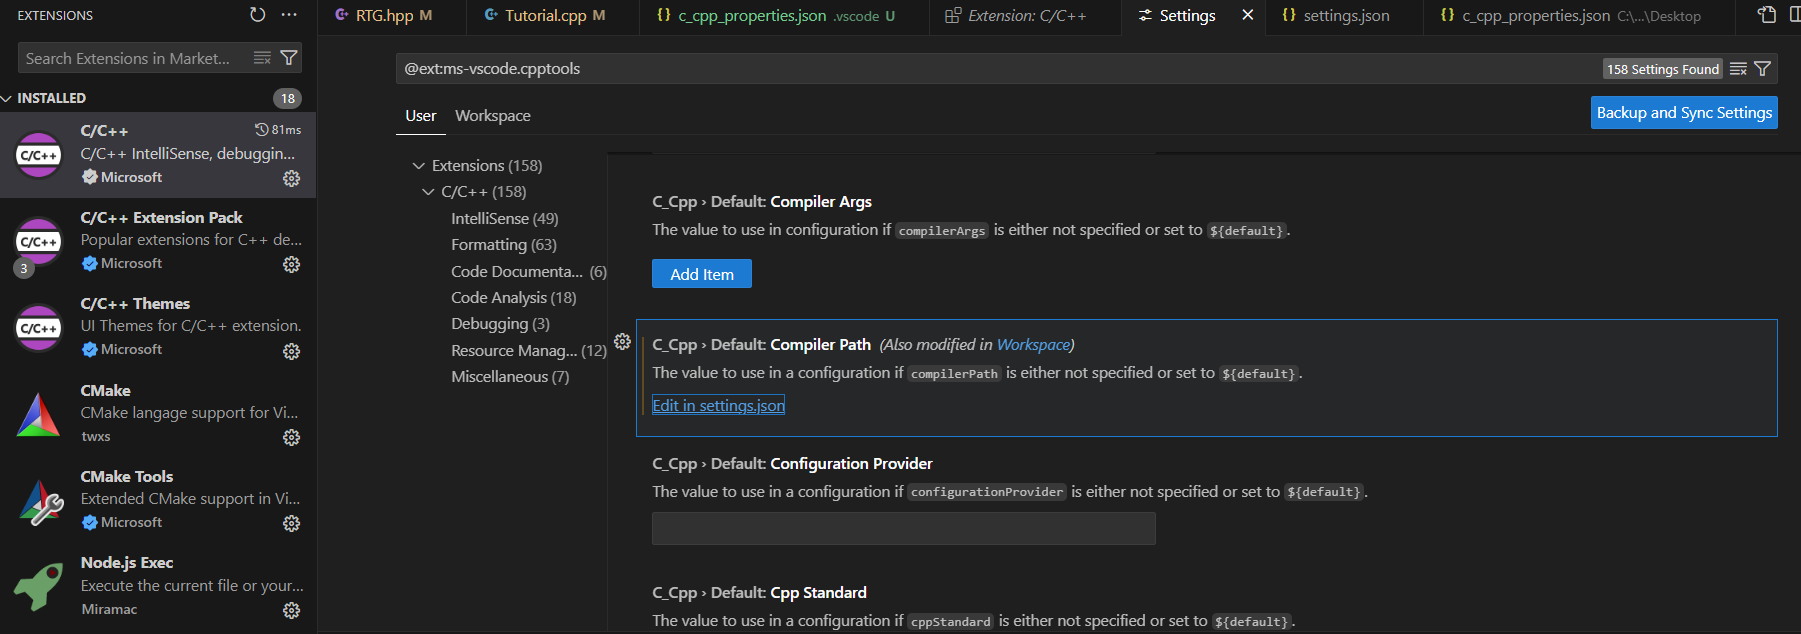Open Edit in settings.json link
This screenshot has height=634, width=1801.
pyautogui.click(x=718, y=405)
